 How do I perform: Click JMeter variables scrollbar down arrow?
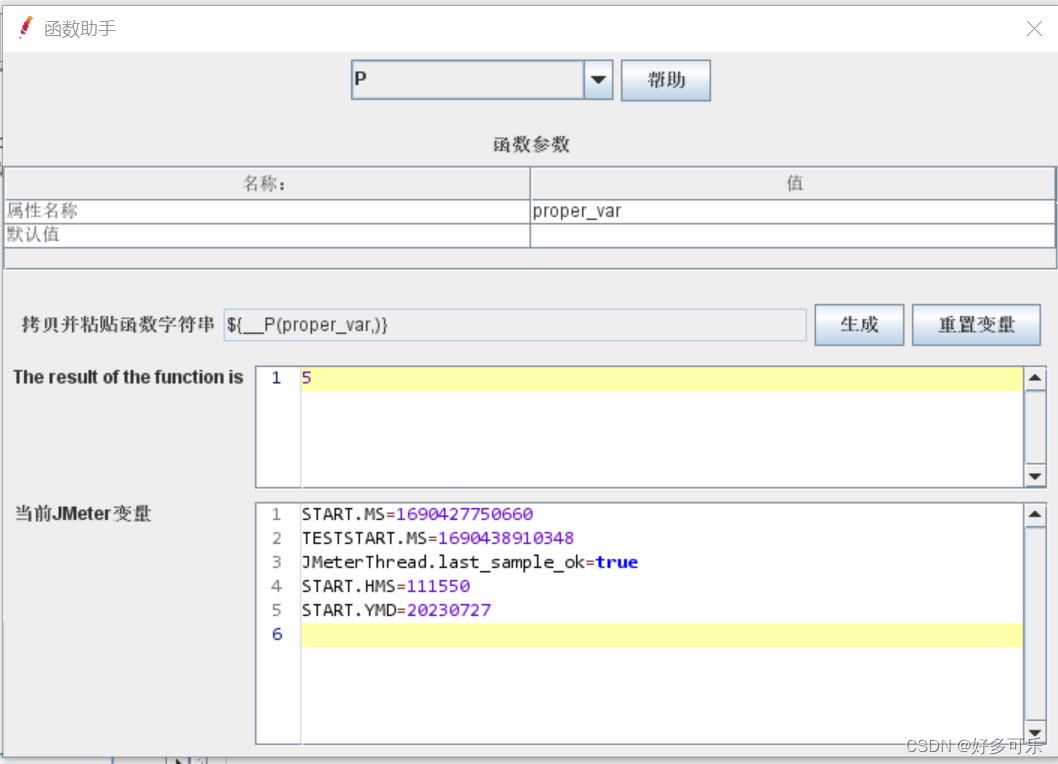point(1034,732)
